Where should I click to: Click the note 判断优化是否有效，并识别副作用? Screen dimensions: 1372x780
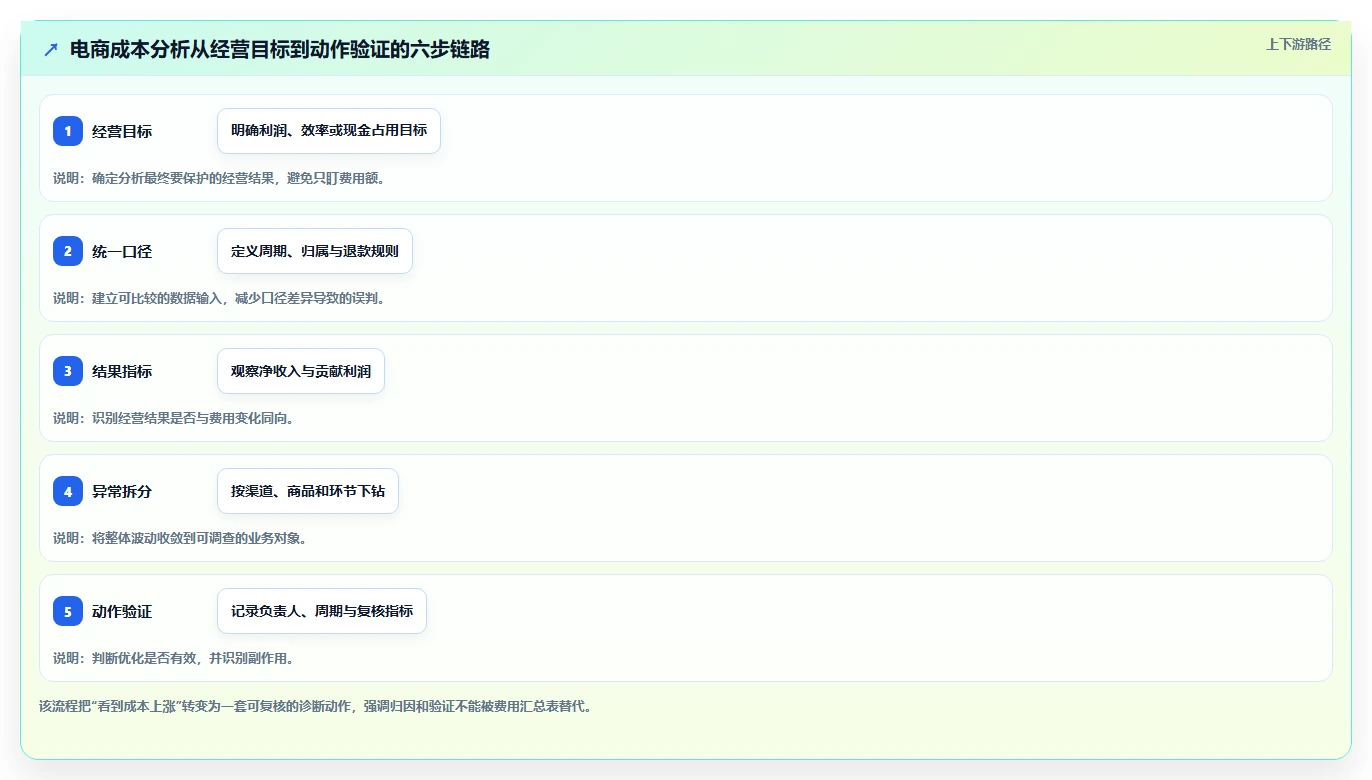tap(174, 658)
